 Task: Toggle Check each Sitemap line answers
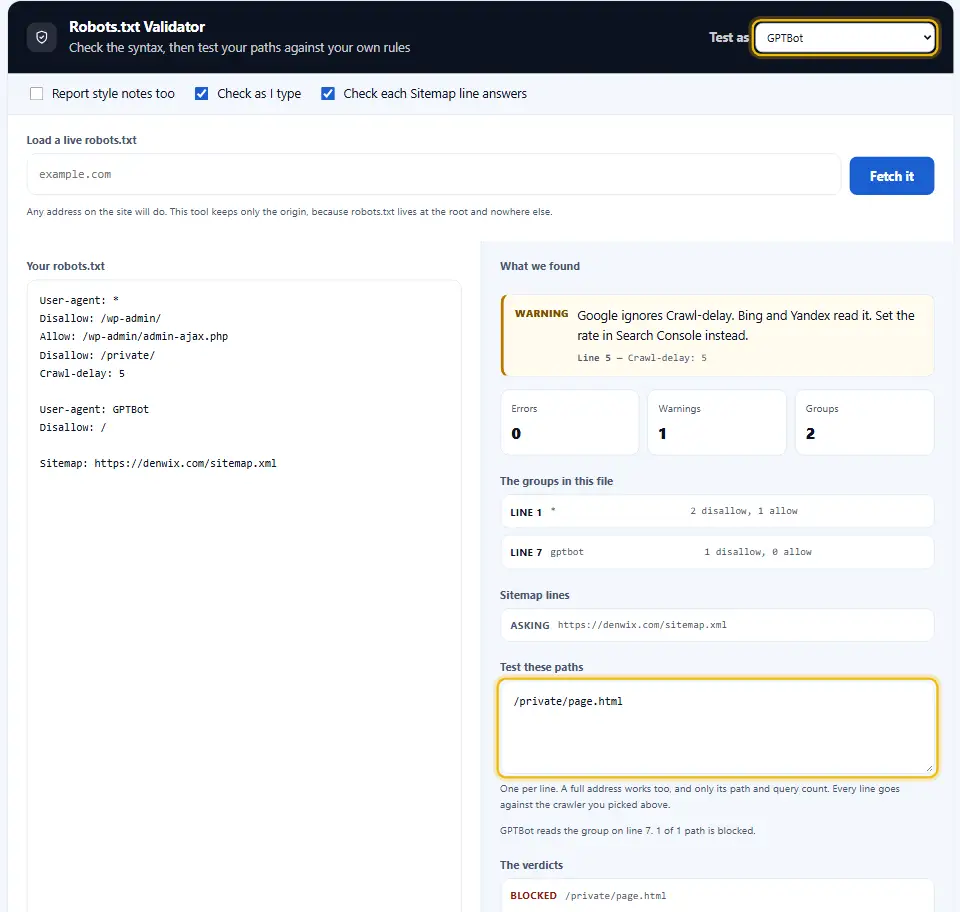328,94
